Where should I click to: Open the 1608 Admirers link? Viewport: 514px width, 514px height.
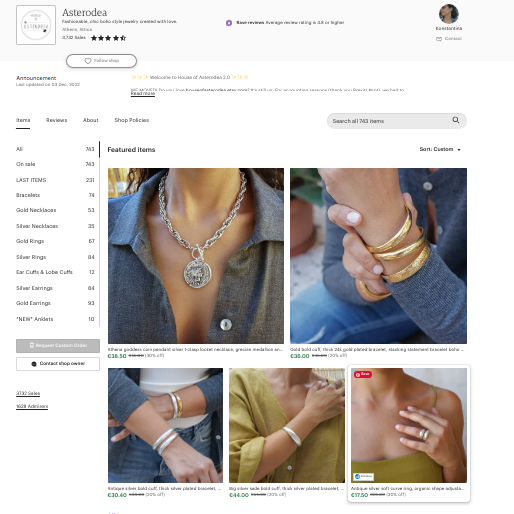(x=32, y=406)
